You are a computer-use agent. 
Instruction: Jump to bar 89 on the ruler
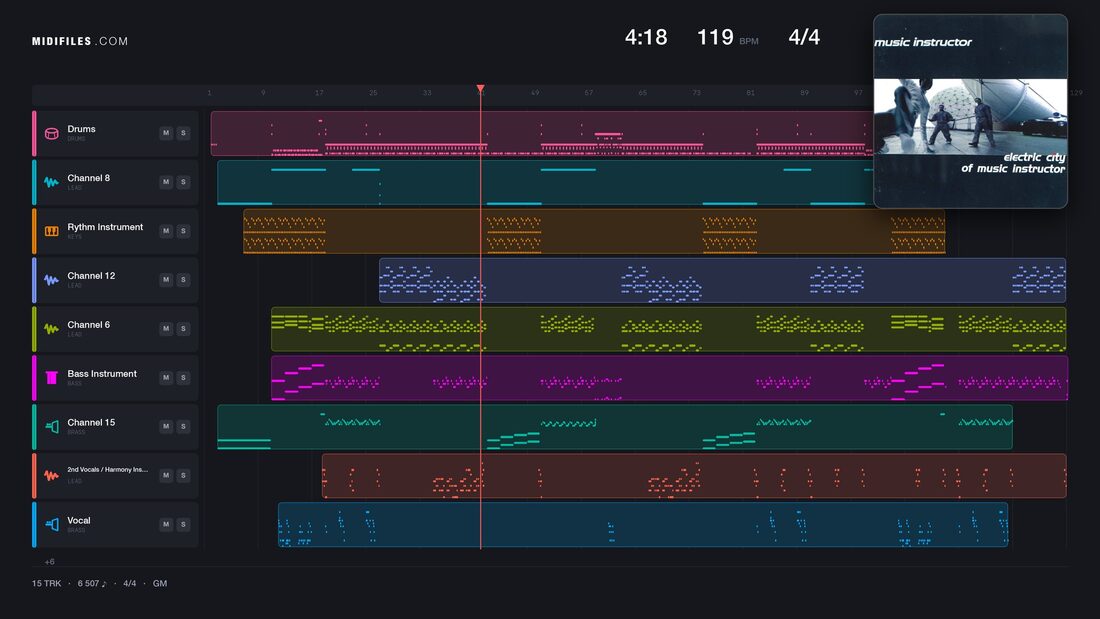pos(805,93)
